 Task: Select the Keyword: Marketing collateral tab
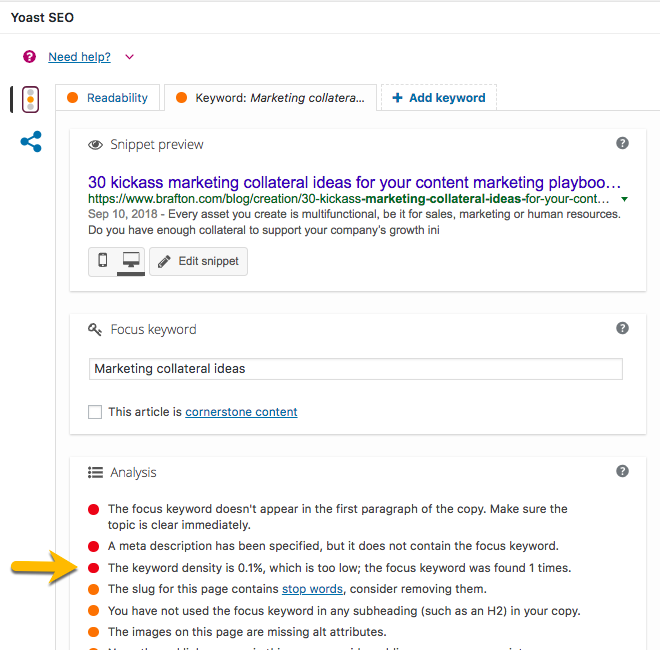270,98
